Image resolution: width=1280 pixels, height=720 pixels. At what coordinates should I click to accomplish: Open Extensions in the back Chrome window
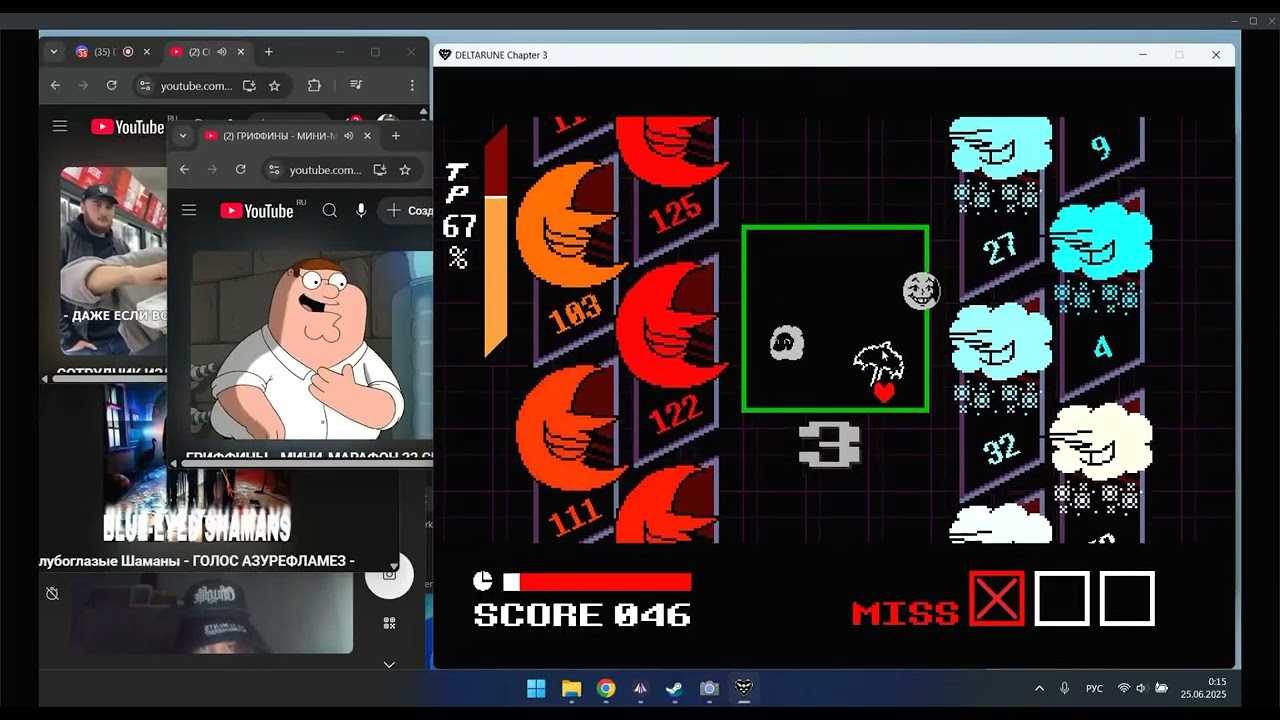tap(314, 86)
